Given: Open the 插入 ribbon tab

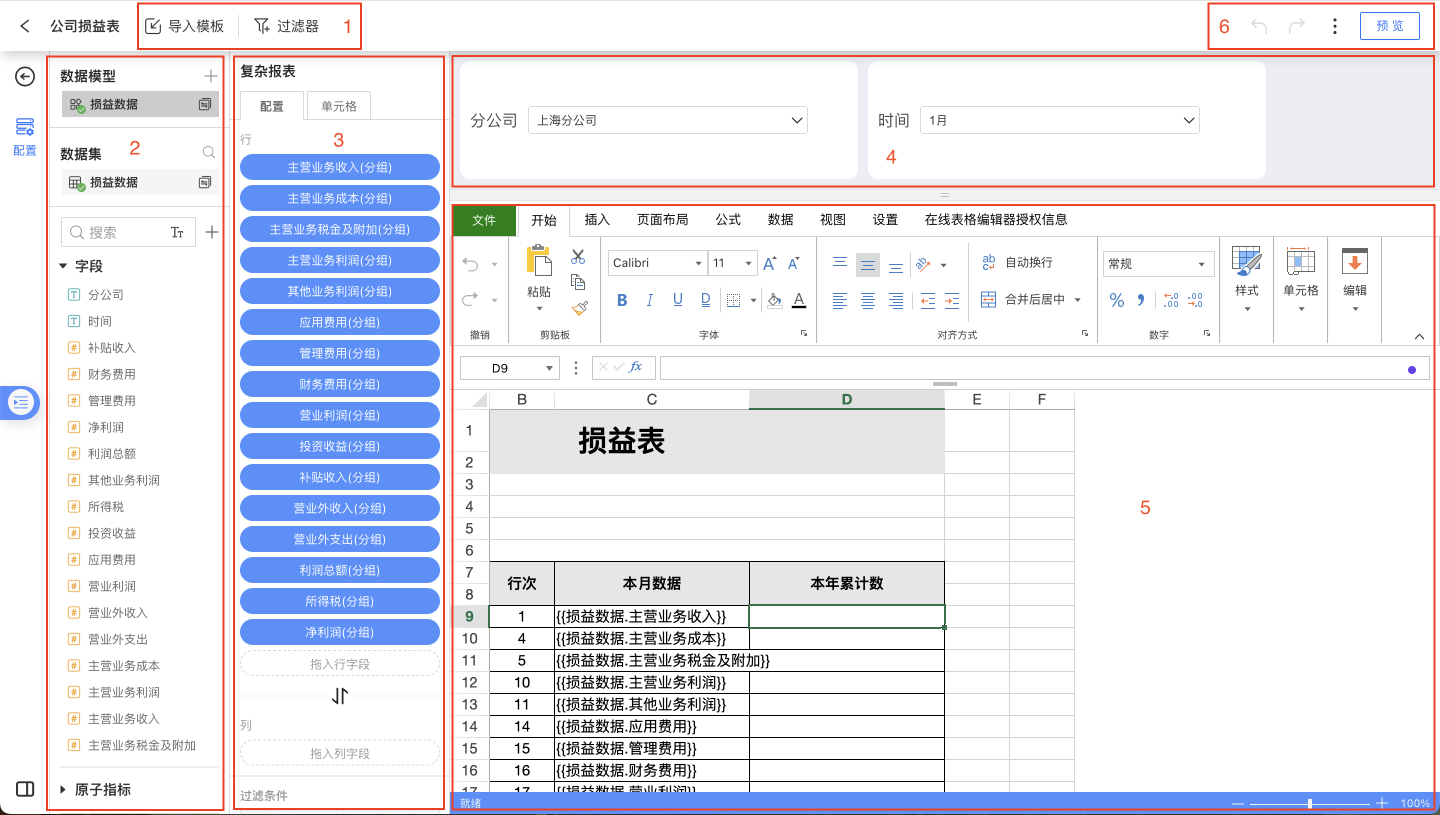Looking at the screenshot, I should (597, 220).
